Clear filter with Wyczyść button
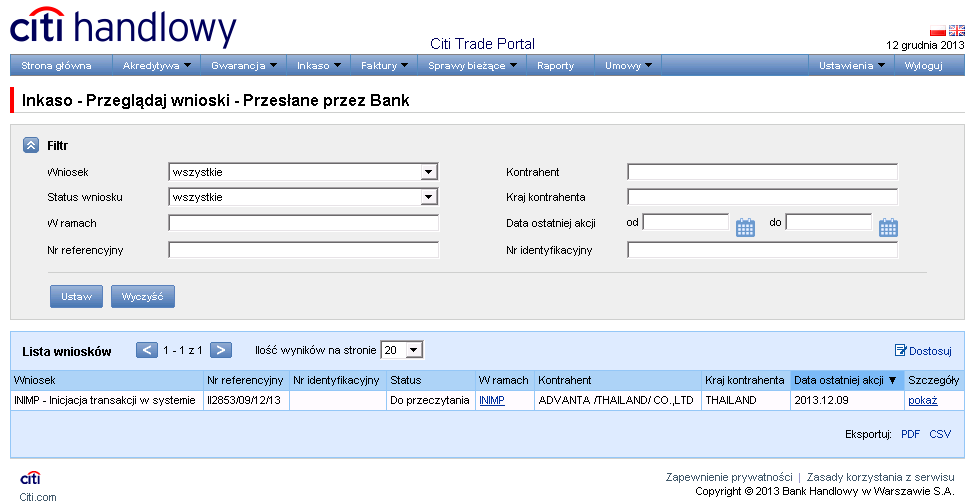Screen dimensions: 968x504 click(x=143, y=296)
